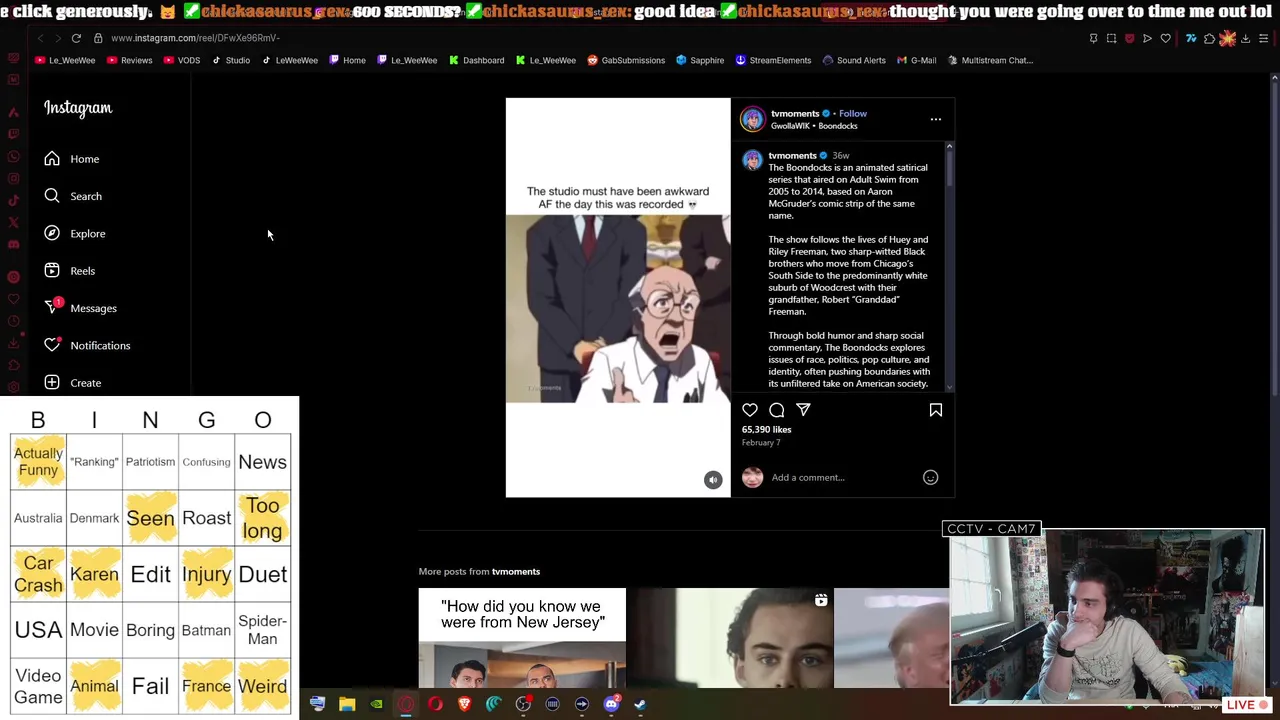Open the Multistream Chat bookmark
This screenshot has height=720, width=1280.
tap(989, 60)
